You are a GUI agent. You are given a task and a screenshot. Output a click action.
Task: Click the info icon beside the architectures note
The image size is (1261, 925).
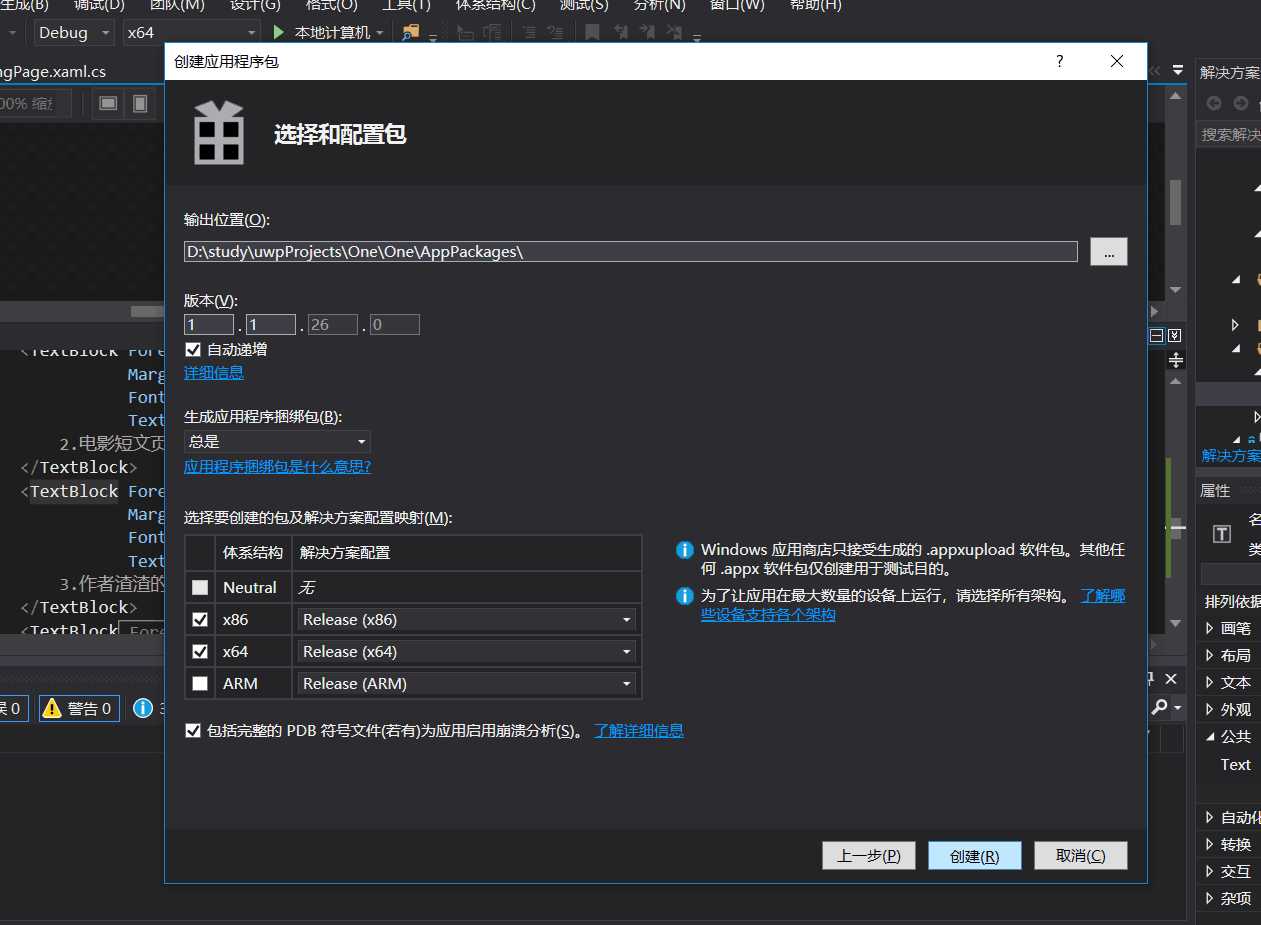(685, 596)
